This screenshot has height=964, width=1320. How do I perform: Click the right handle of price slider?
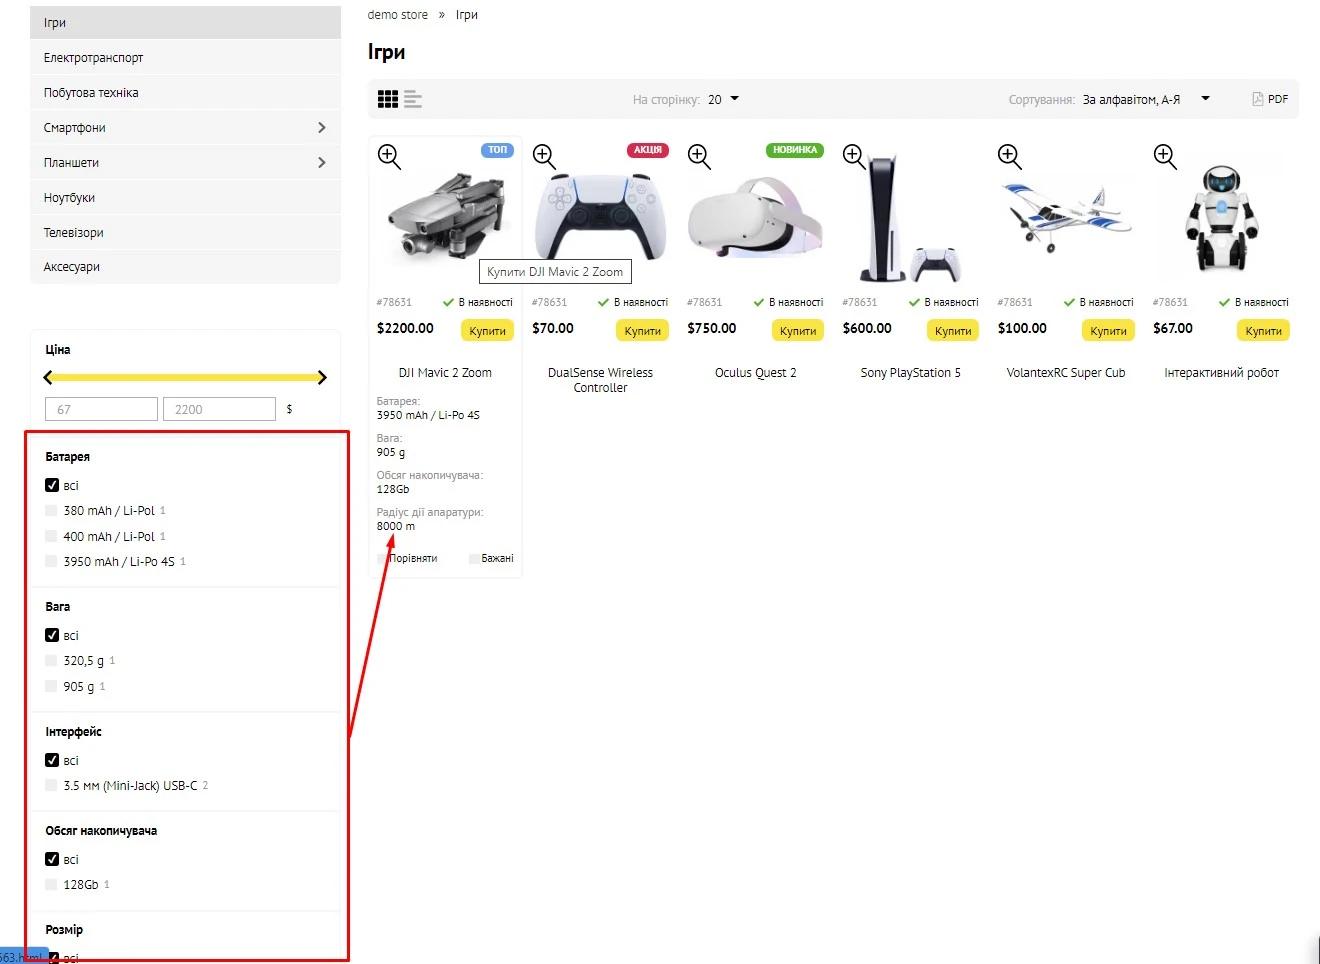pyautogui.click(x=322, y=378)
